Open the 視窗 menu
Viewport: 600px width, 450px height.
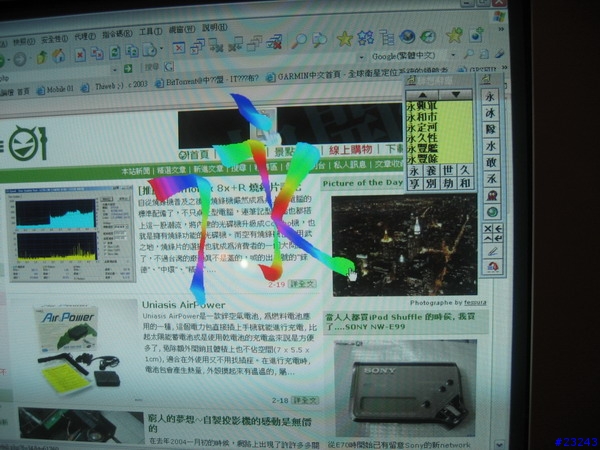pos(182,29)
